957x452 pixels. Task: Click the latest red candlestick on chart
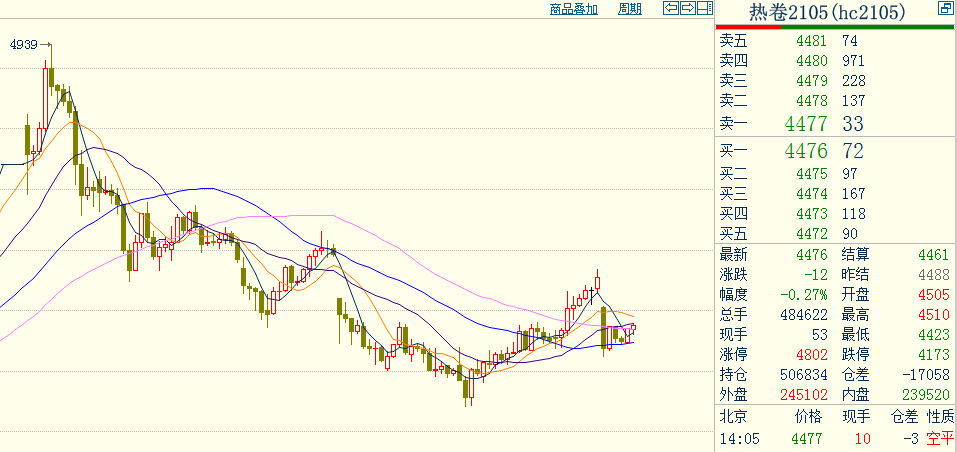(634, 328)
